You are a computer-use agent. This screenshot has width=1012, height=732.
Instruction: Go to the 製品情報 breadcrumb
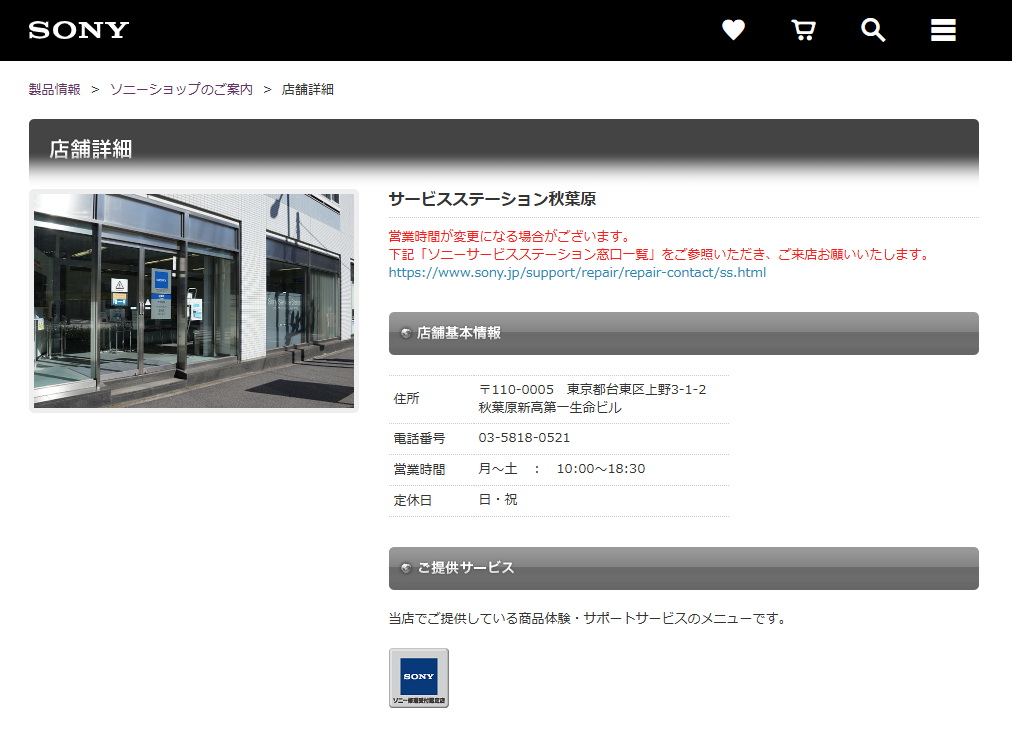click(55, 89)
